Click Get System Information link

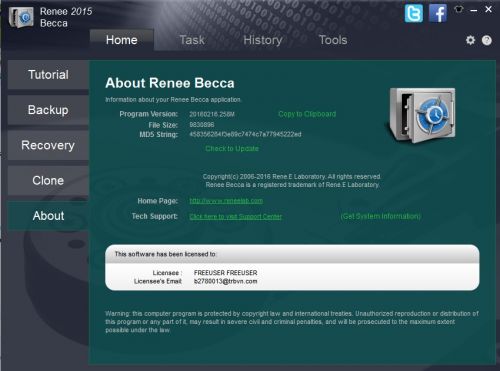[381, 216]
